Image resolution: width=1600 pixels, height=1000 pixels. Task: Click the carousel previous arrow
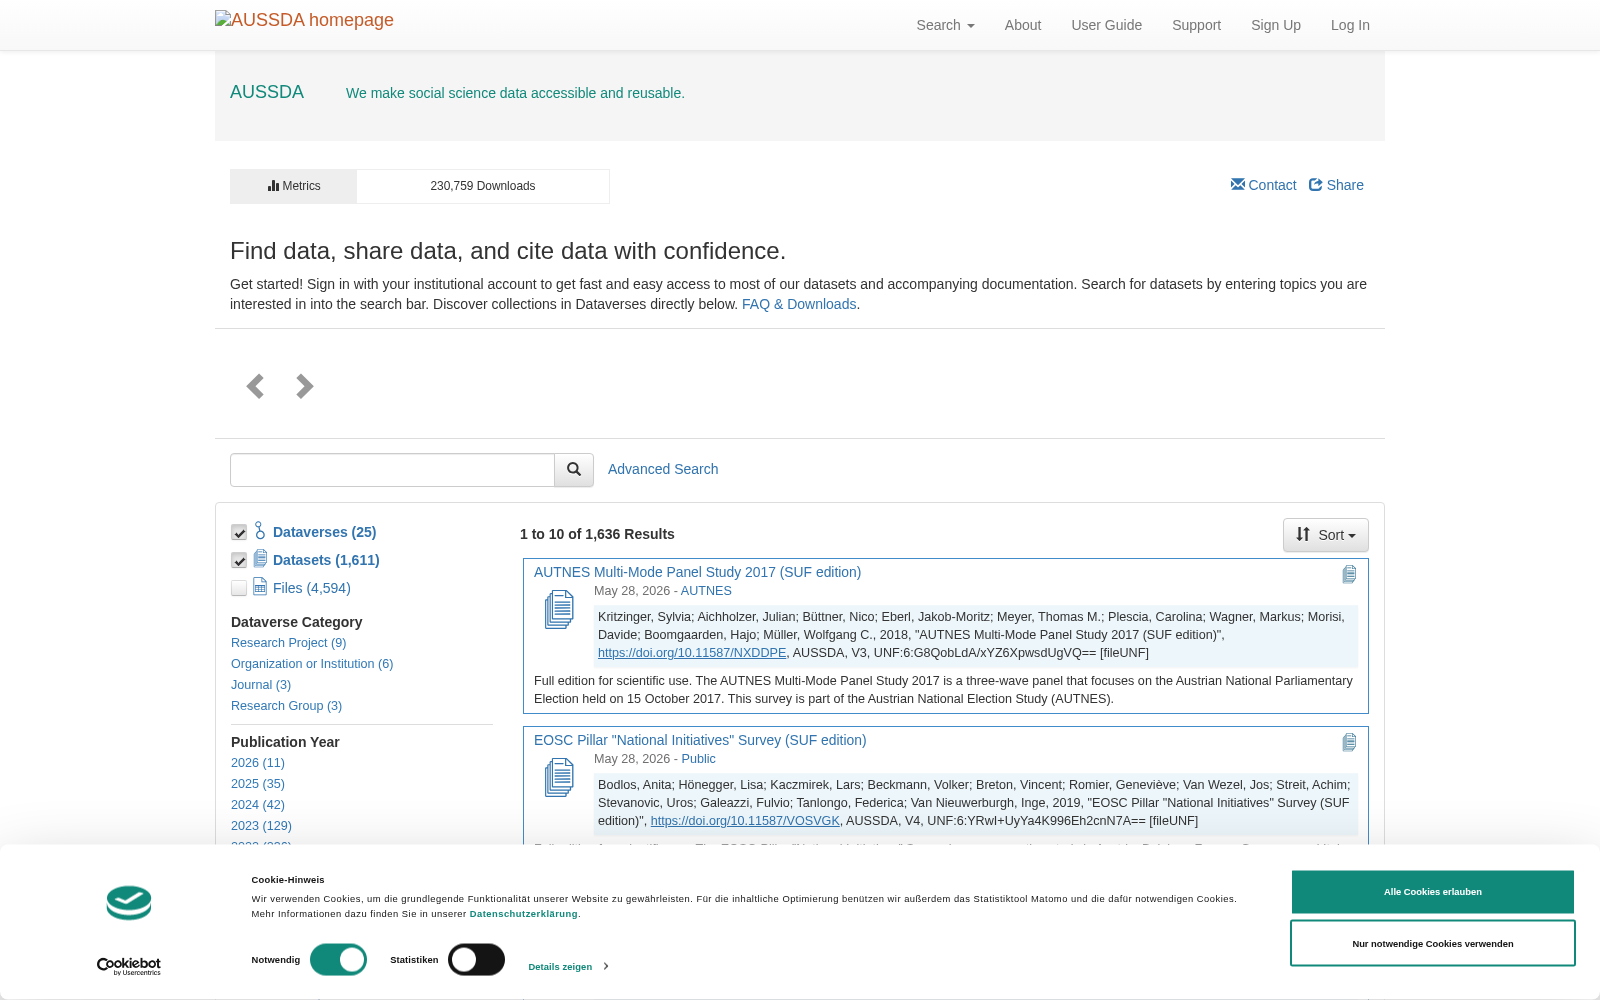(x=255, y=386)
